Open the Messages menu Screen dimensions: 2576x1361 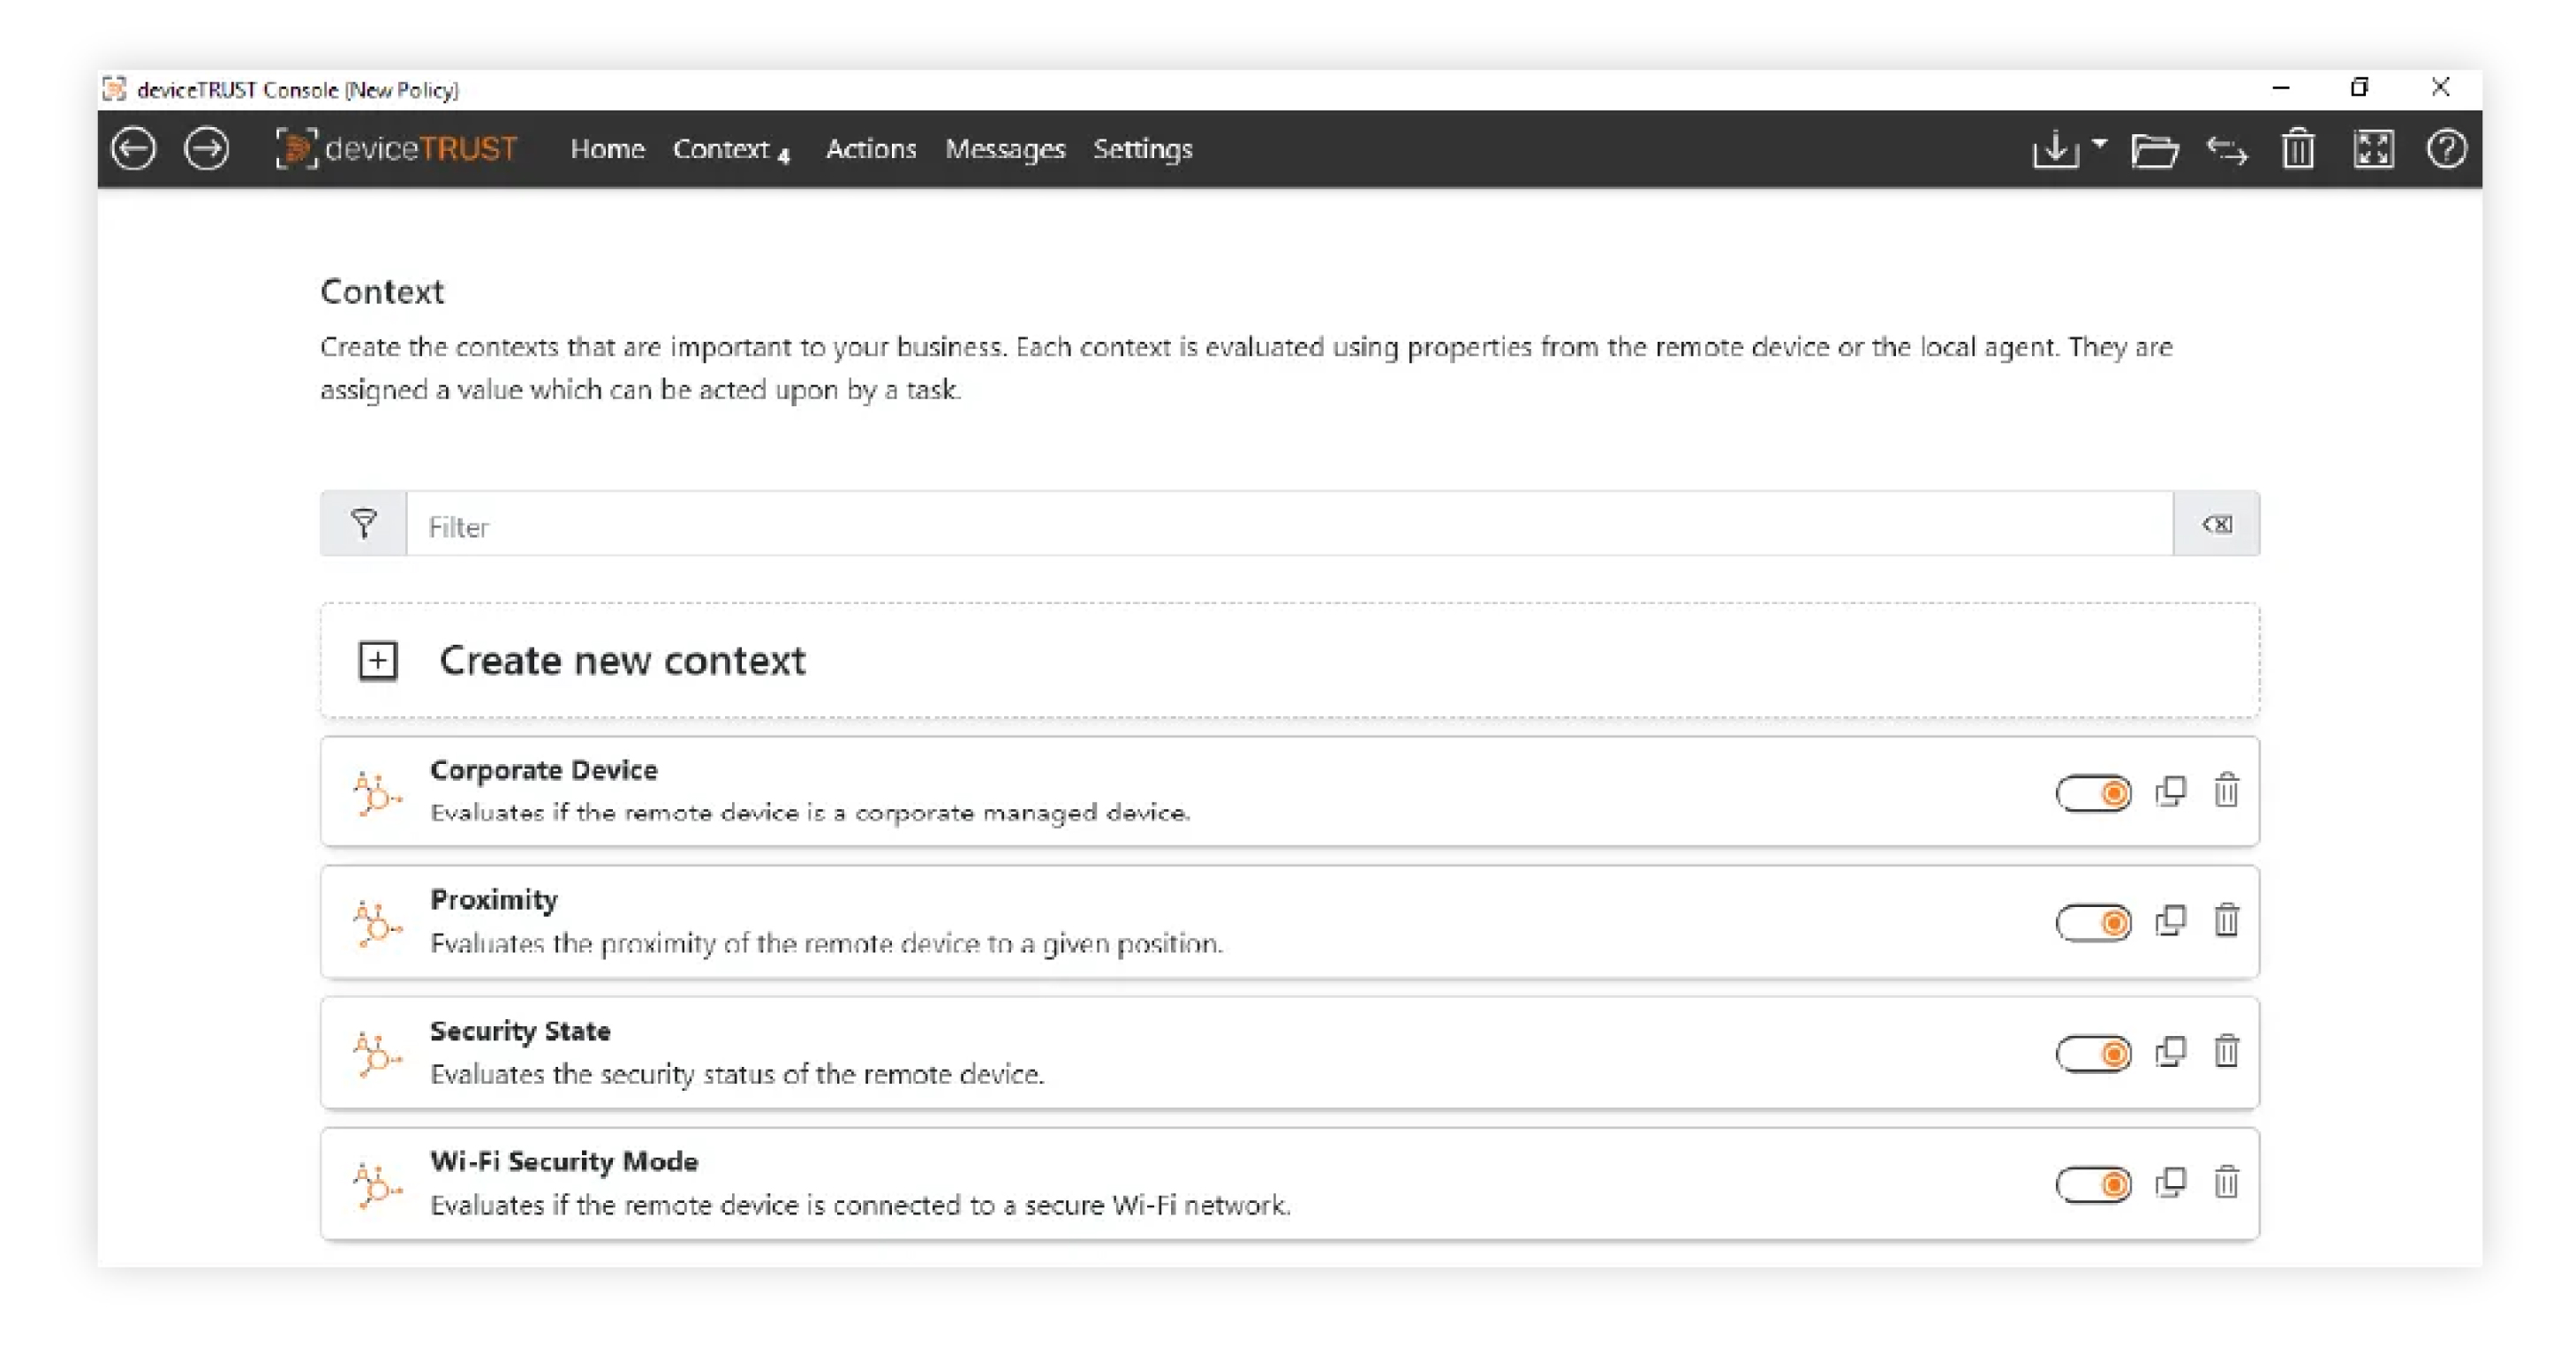click(1005, 149)
